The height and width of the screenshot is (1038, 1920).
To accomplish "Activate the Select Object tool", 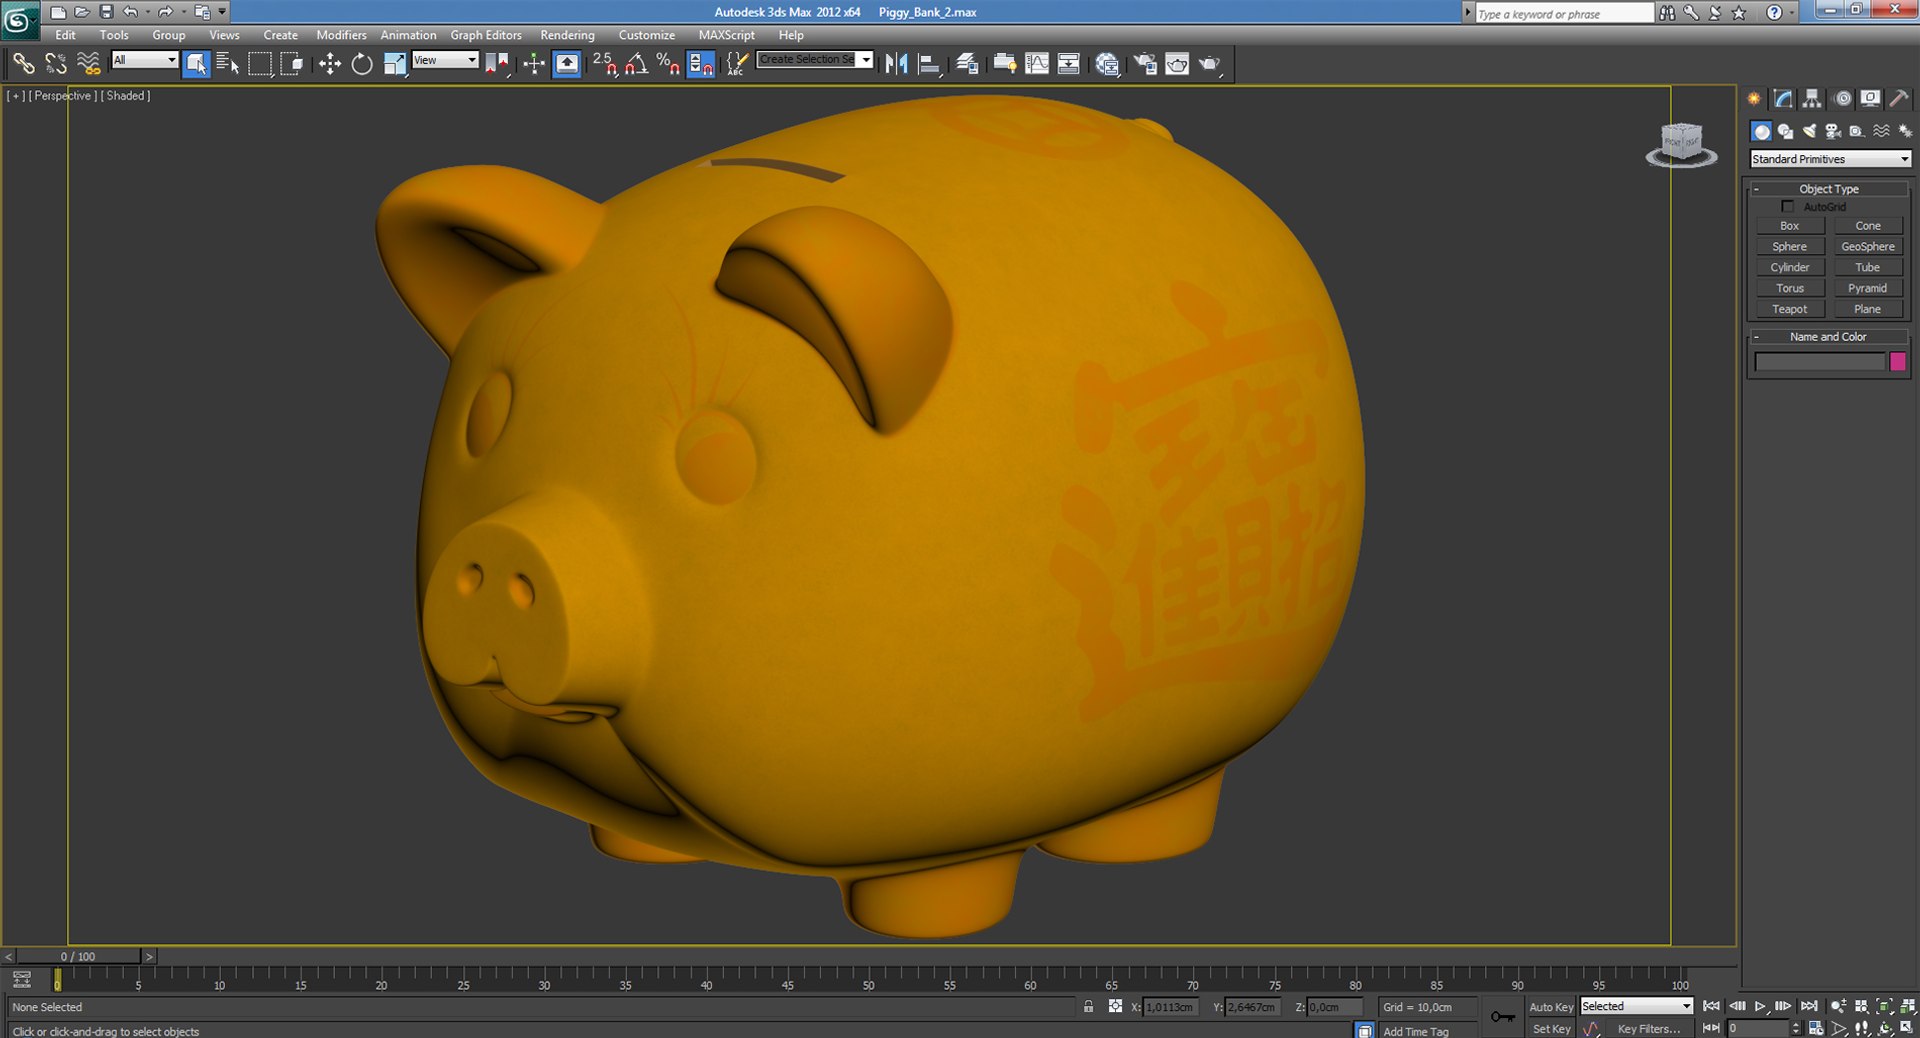I will pos(196,64).
